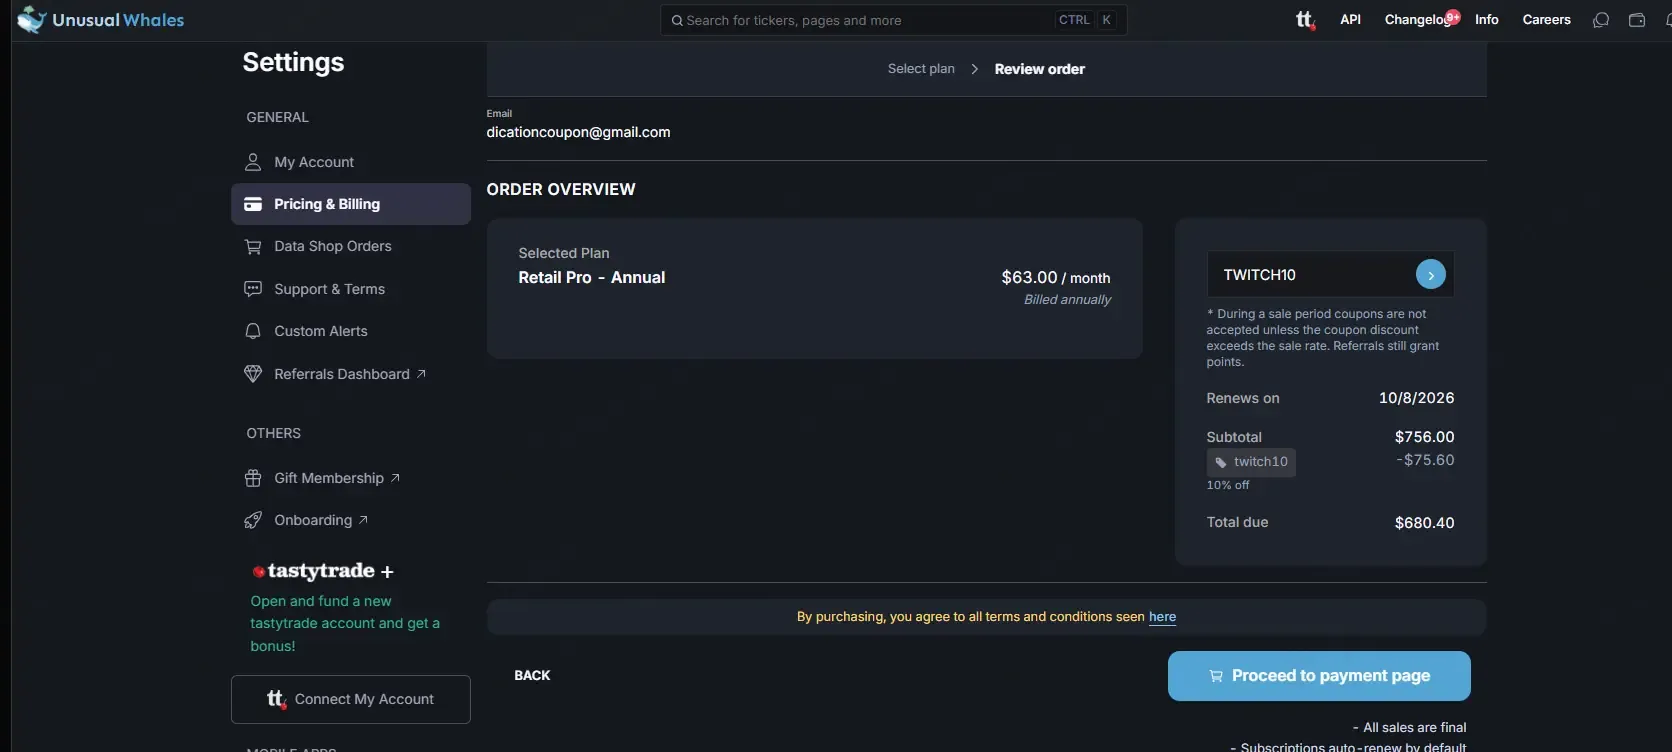Open the Changelog with unread badge
This screenshot has height=752, width=1672.
[1418, 19]
